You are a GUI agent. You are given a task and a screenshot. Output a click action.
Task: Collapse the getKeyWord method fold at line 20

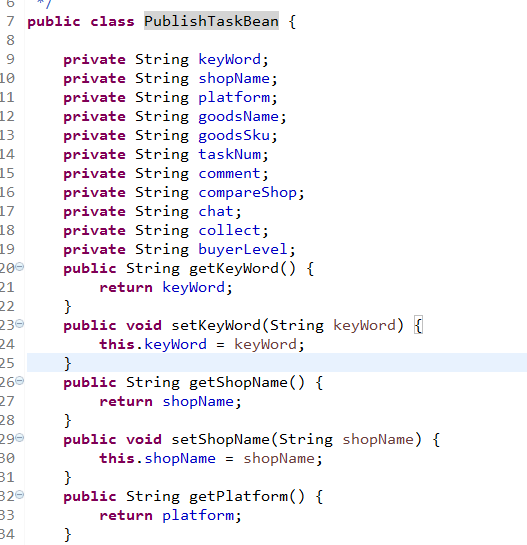click(20, 267)
